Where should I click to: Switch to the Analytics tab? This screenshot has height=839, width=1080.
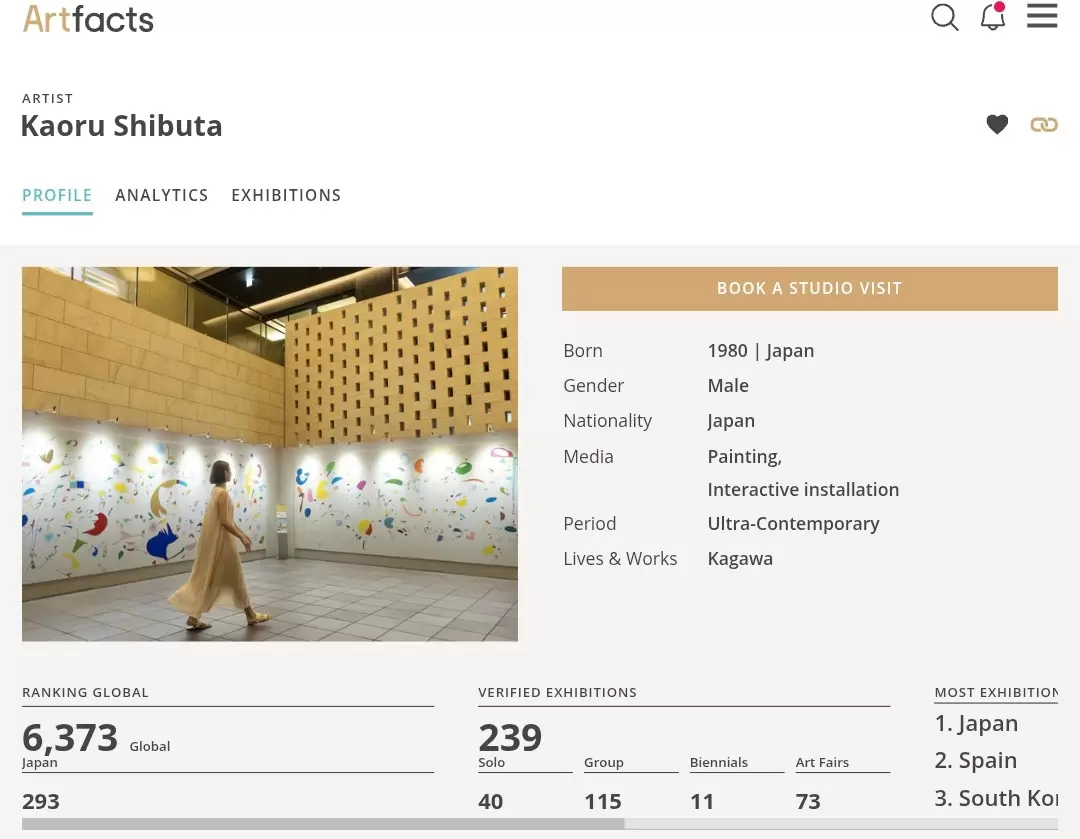click(x=162, y=196)
